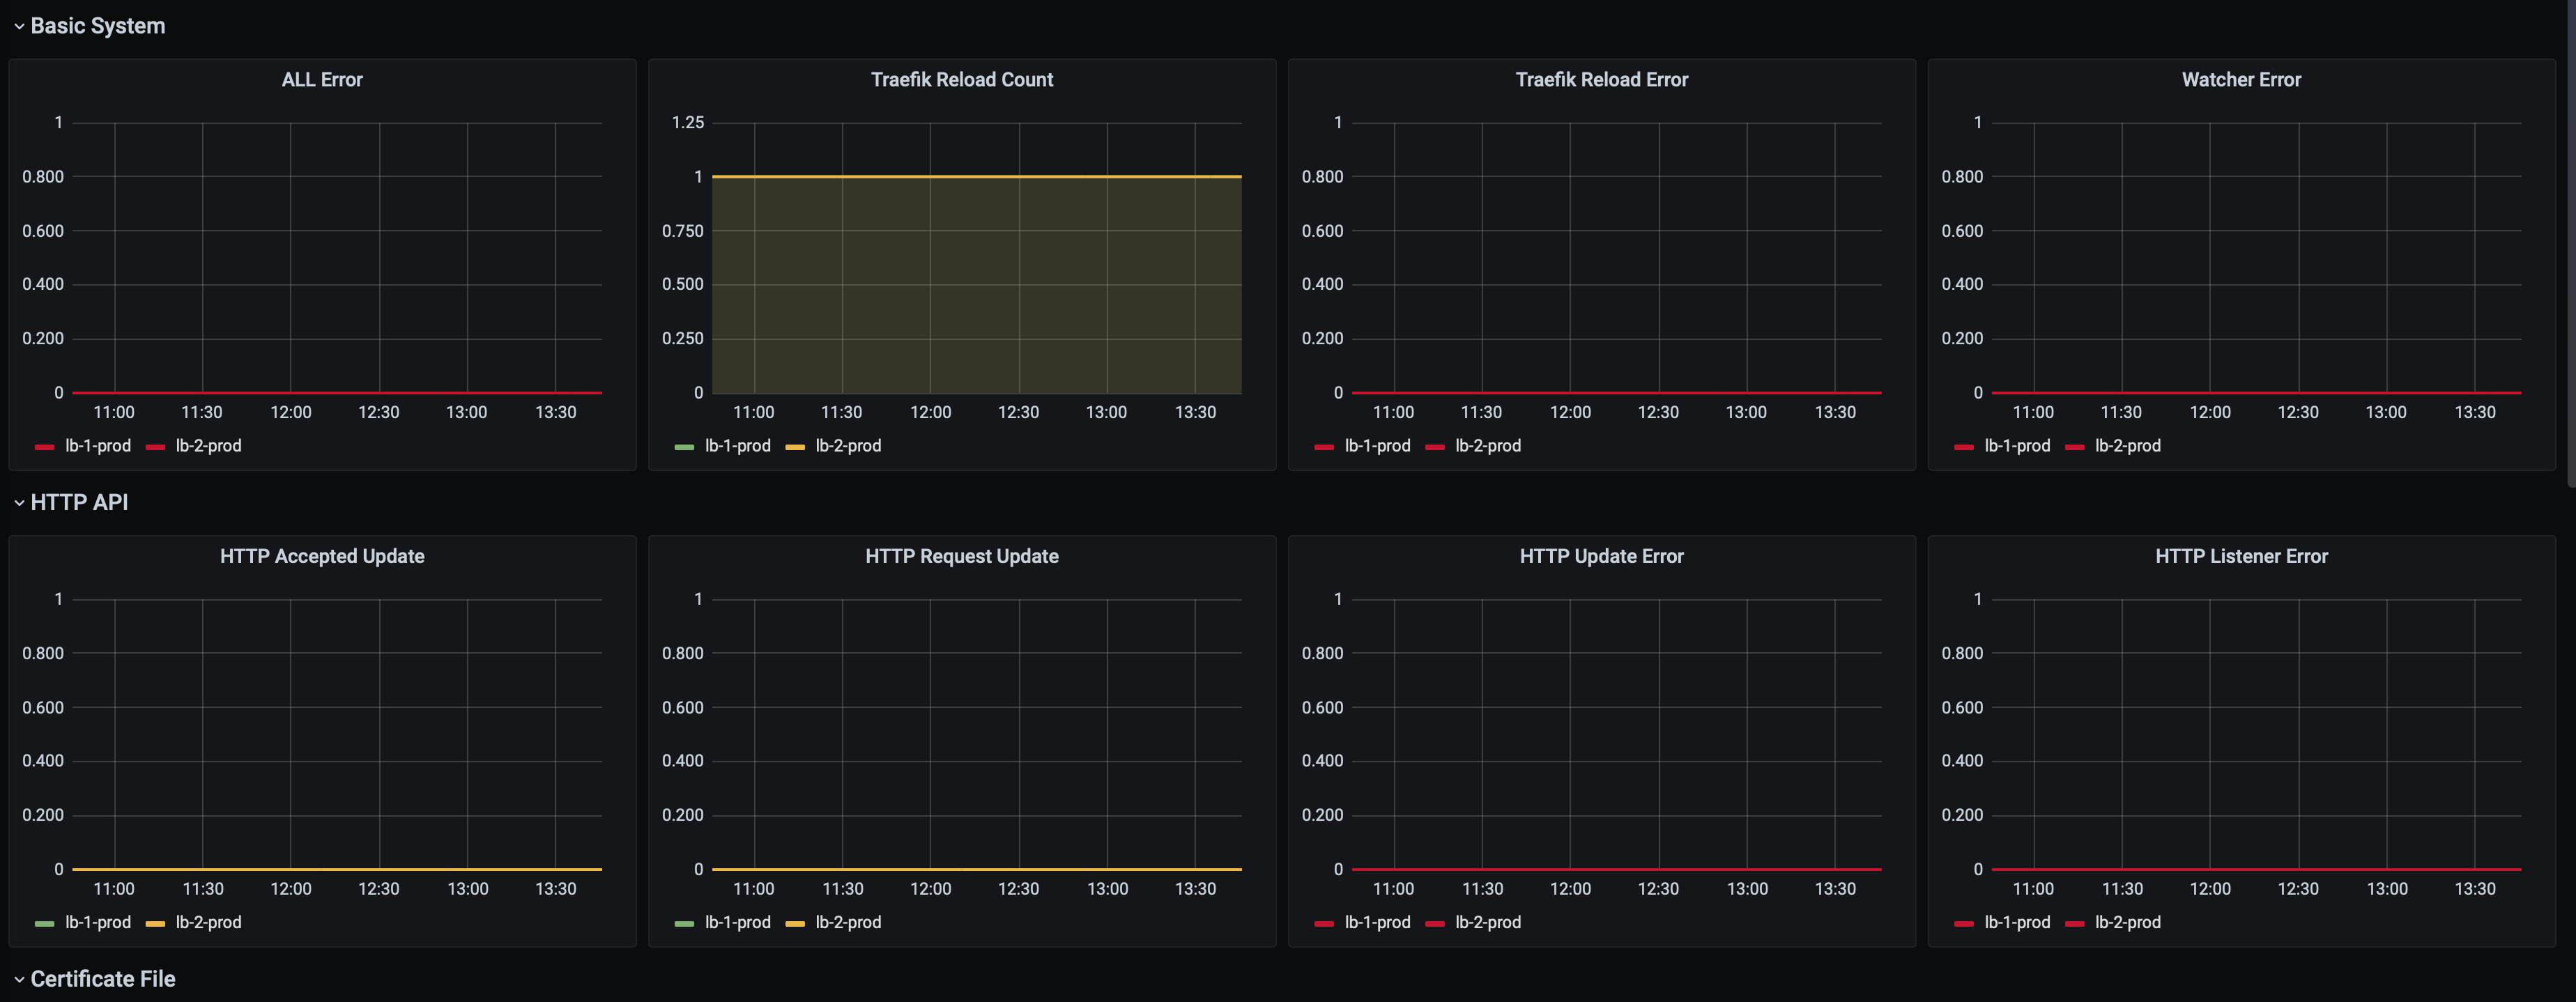2576x1002 pixels.
Task: Collapse the HTTP API row
Action: (79, 502)
